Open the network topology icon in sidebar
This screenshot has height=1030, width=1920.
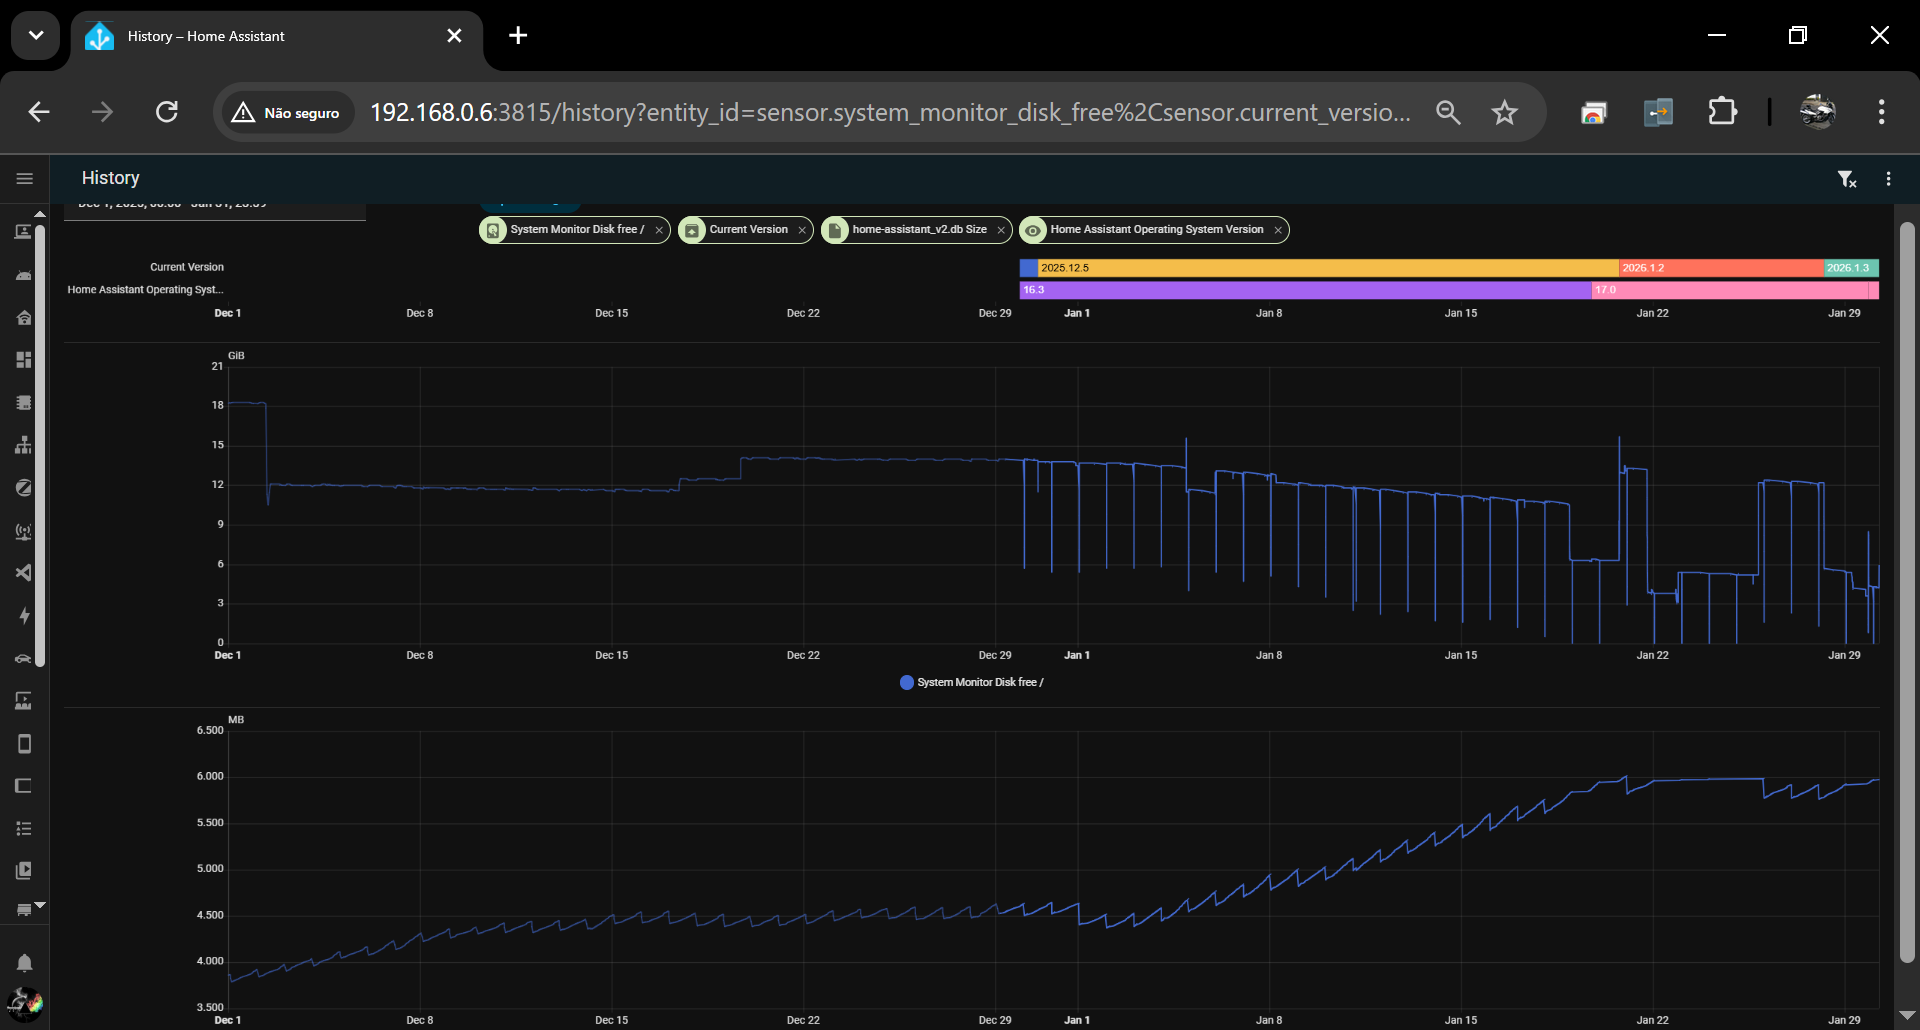(24, 445)
